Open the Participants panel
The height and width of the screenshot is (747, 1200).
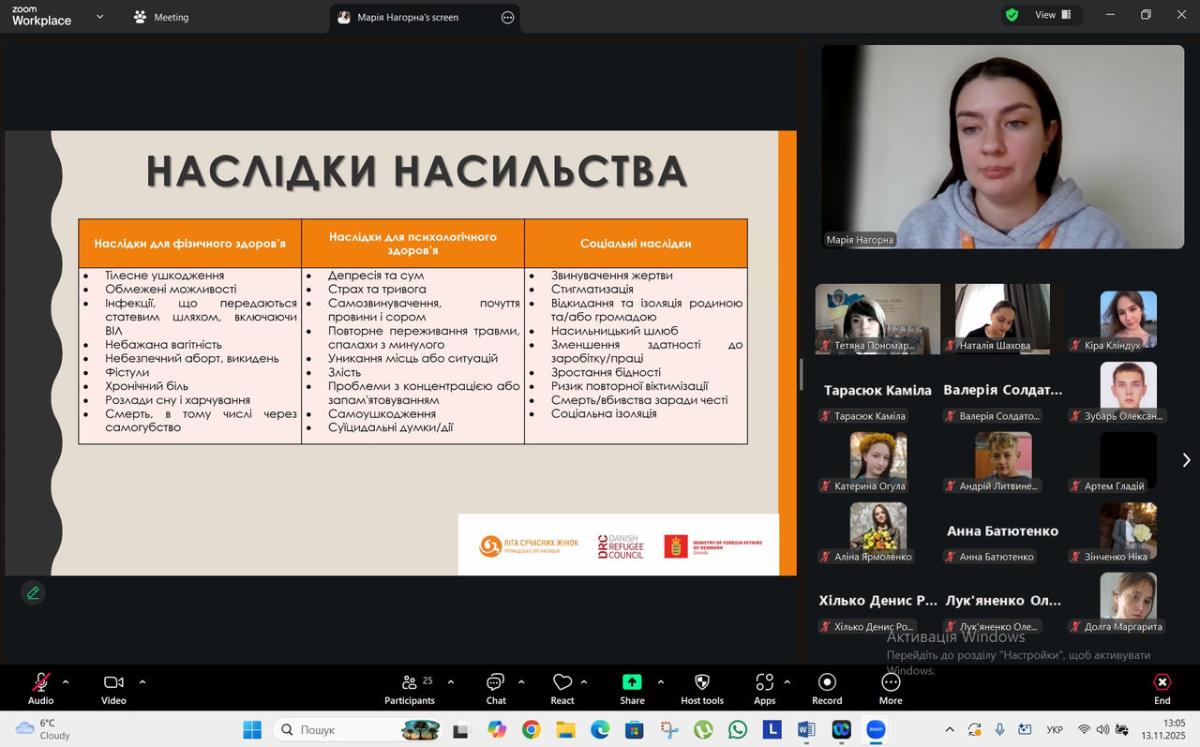point(410,687)
